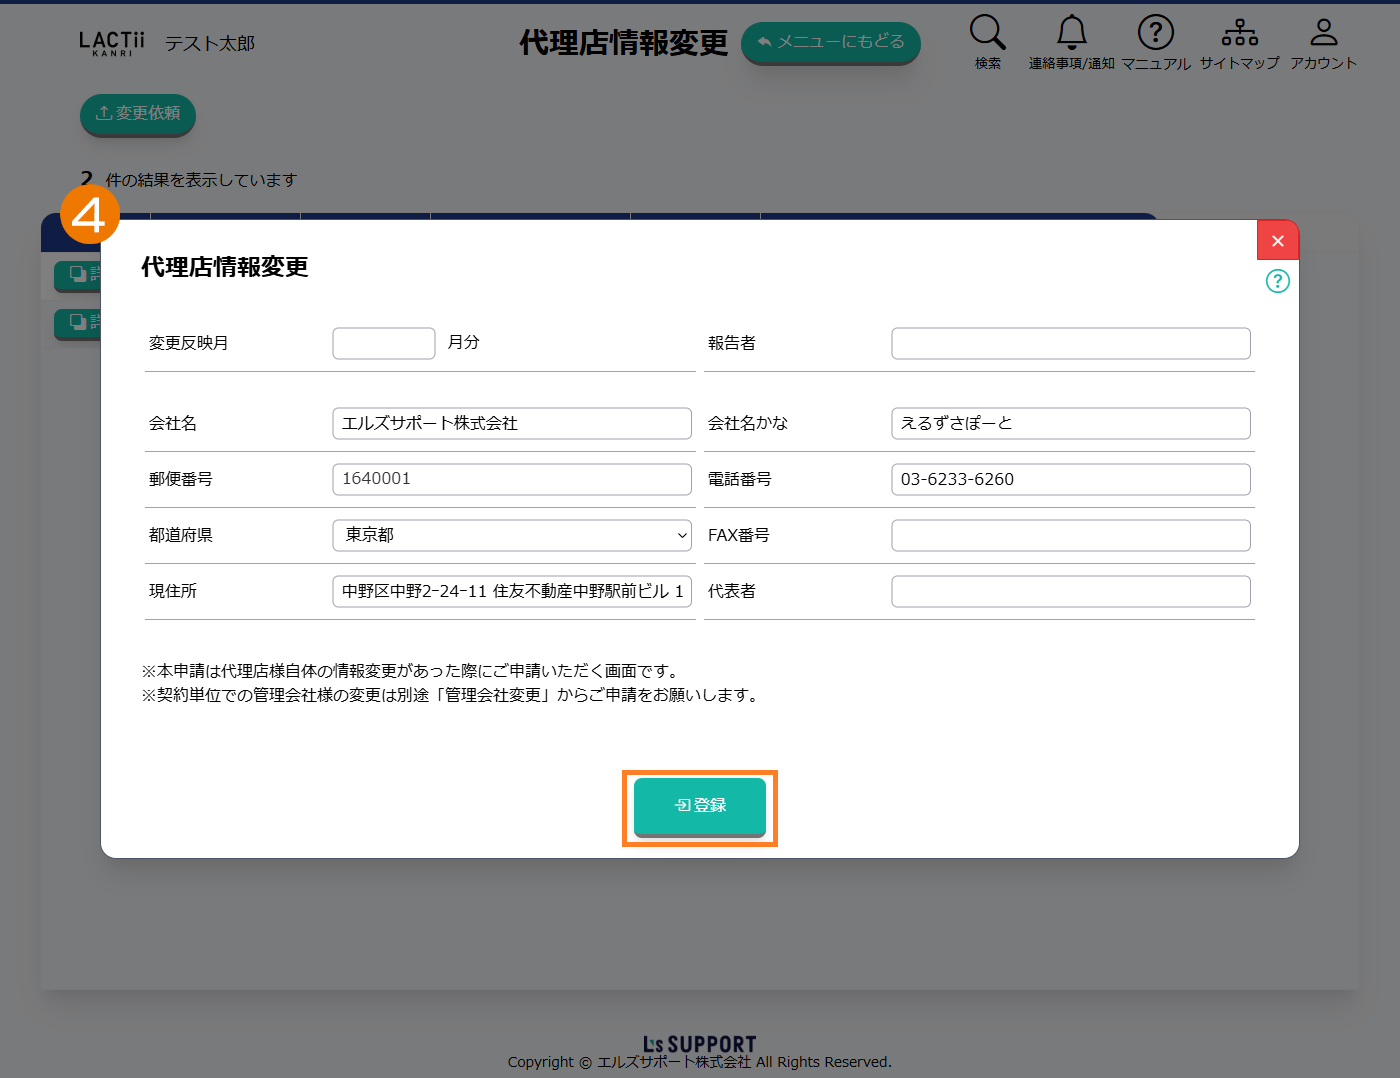1400x1078 pixels.
Task: Open the manual question mark icon
Action: 1155,33
